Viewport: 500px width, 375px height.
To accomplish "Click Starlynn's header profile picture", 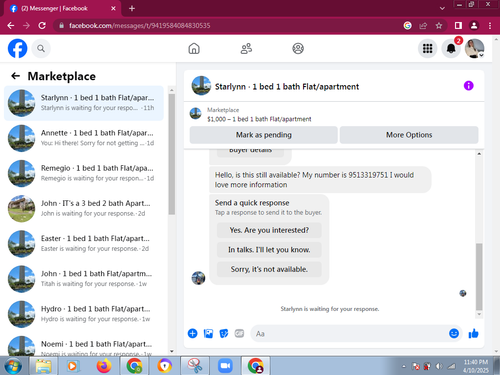I will point(201,86).
